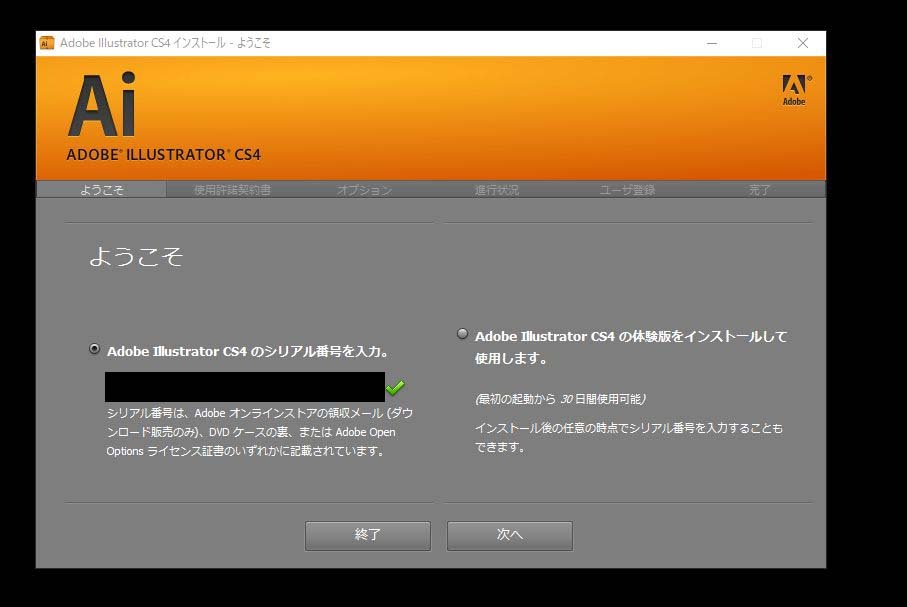Viewport: 907px width, 607px height.
Task: Open the 進行状況 step tab
Action: [497, 190]
